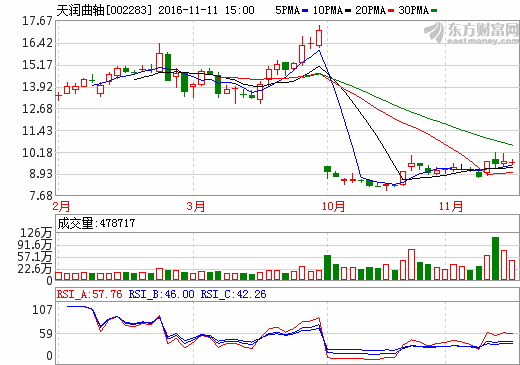The image size is (520, 365).
Task: Click the 59 RSI axis label
Action: coord(46,334)
